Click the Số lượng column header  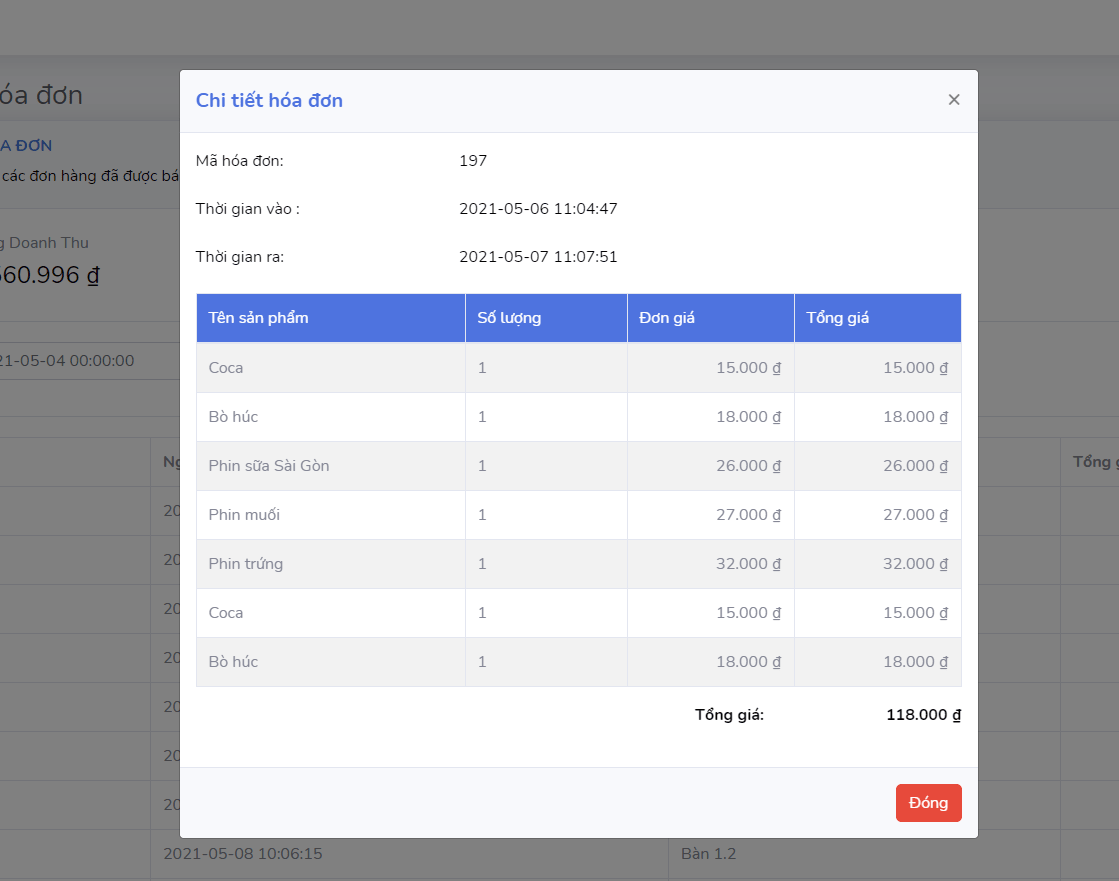click(x=547, y=318)
